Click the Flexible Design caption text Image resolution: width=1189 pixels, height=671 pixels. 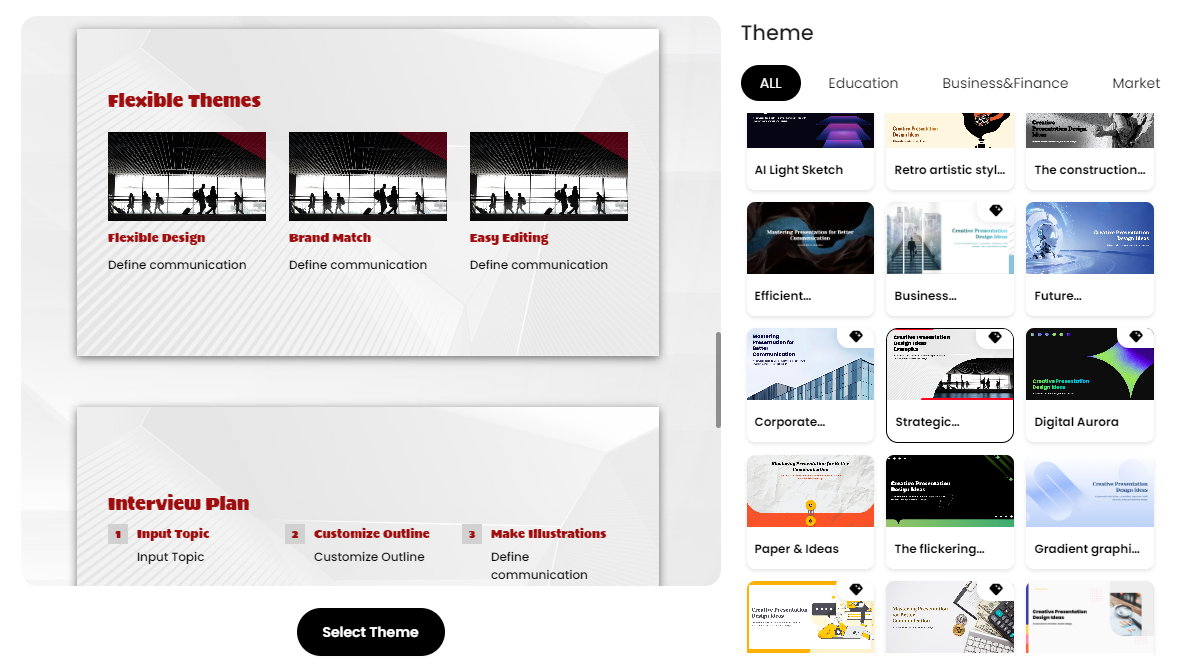click(156, 238)
